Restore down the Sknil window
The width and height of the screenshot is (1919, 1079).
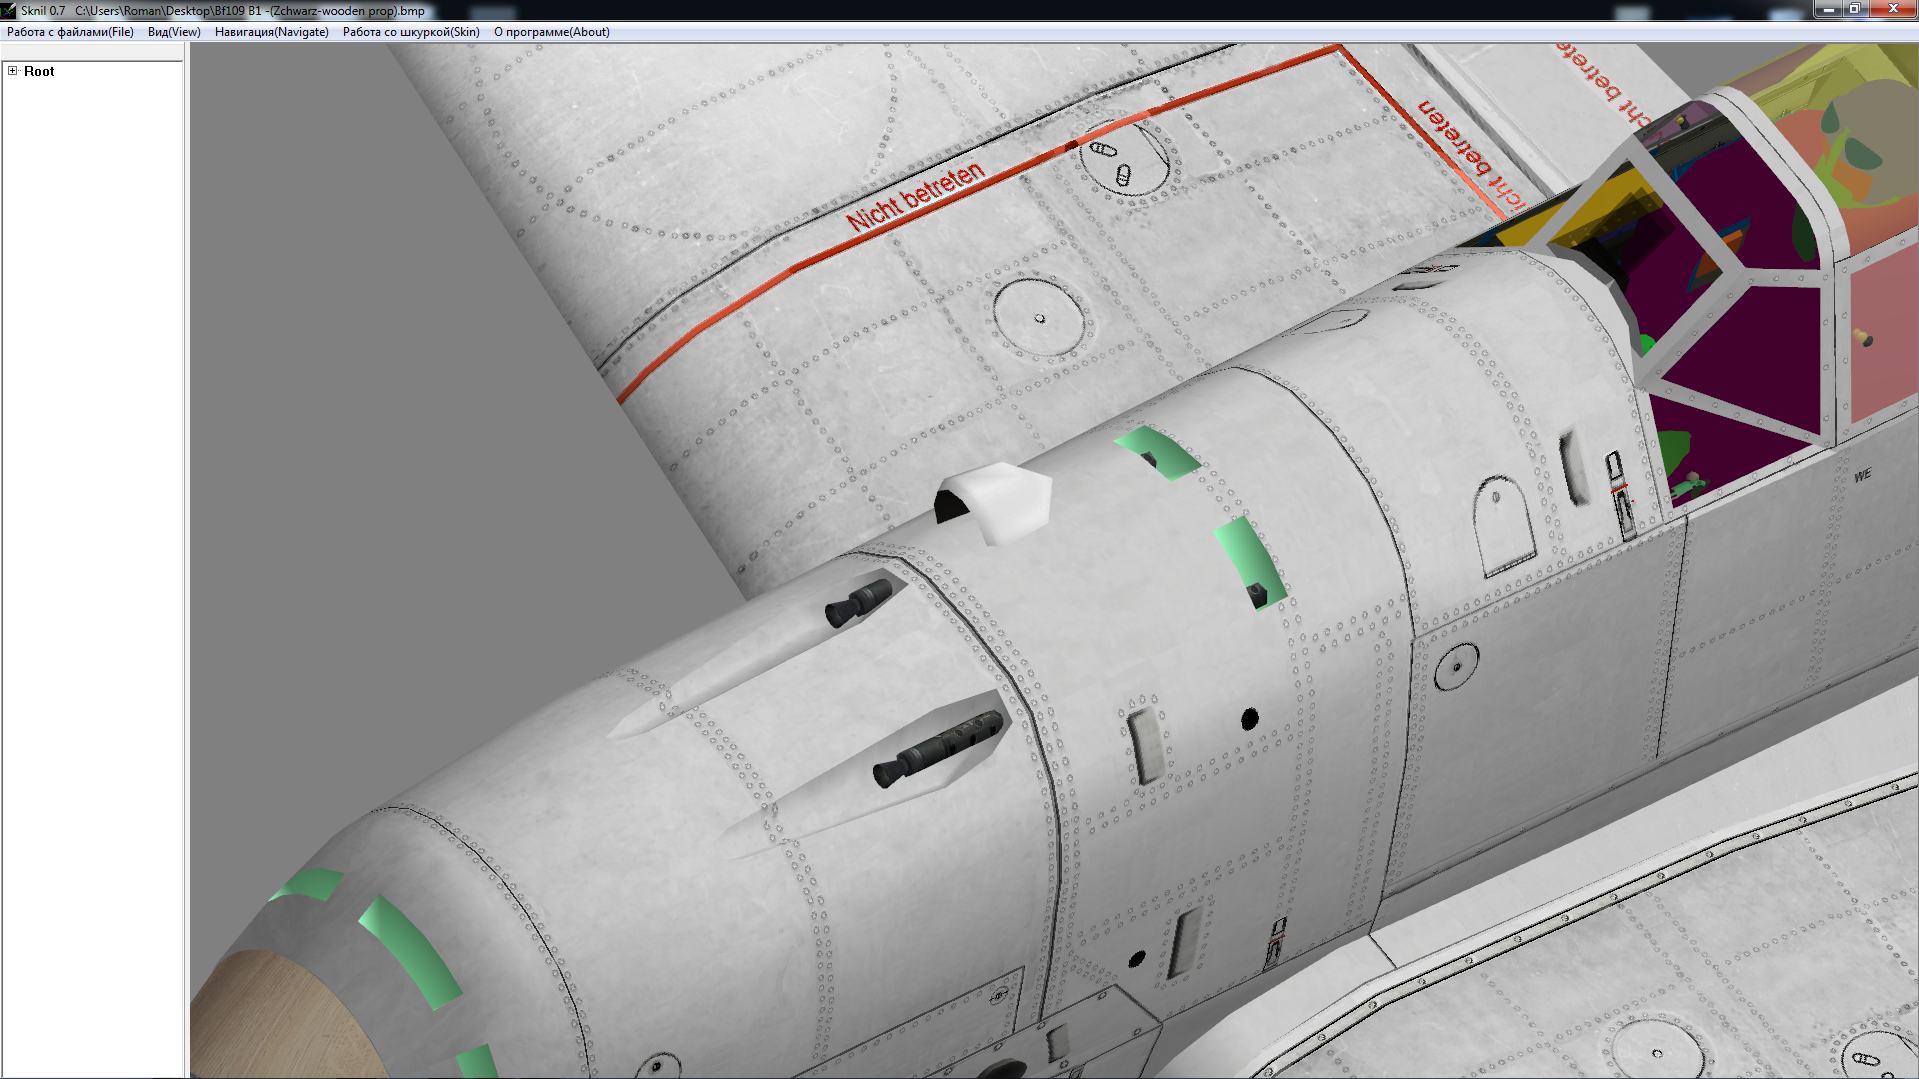pyautogui.click(x=1854, y=9)
